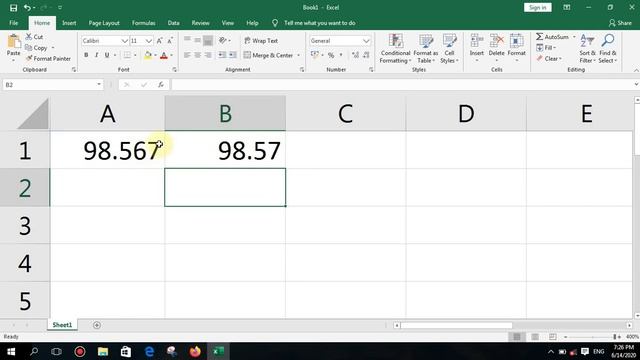The height and width of the screenshot is (360, 640).
Task: Toggle Wrap Text
Action: (261, 41)
